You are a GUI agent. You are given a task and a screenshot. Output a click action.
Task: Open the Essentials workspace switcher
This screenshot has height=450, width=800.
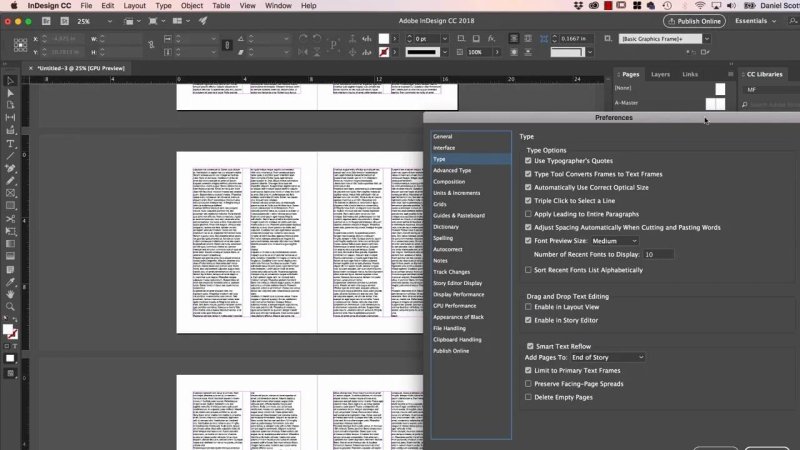(756, 21)
